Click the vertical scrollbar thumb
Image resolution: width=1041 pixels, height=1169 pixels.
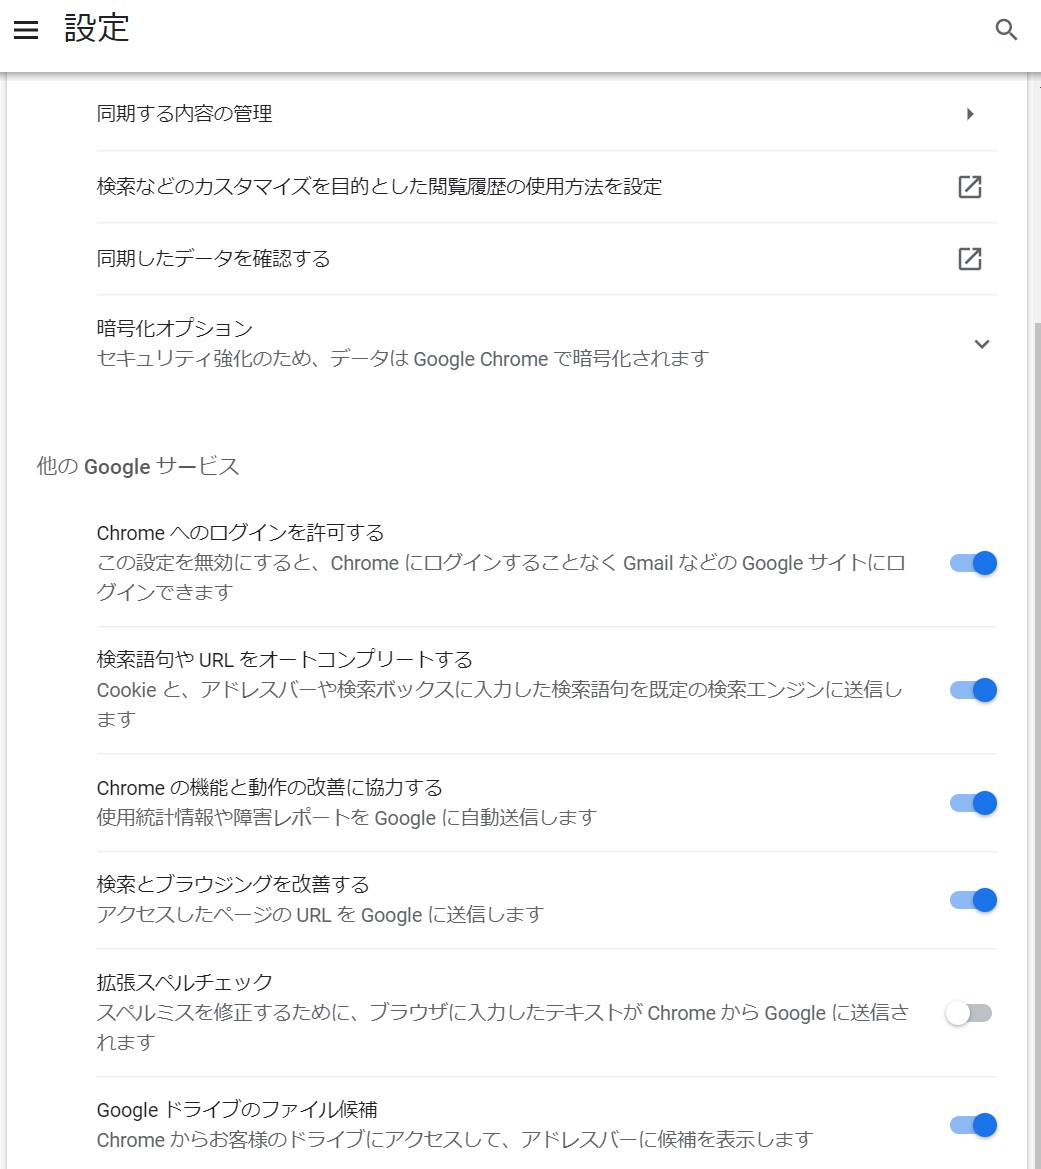(1037, 746)
